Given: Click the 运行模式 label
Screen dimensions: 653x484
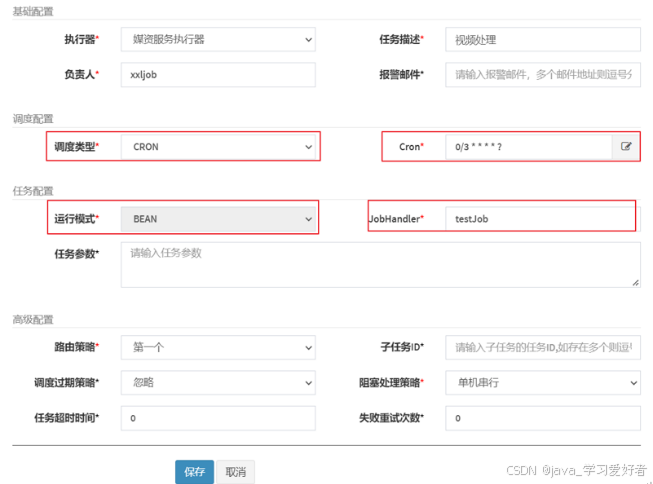Looking at the screenshot, I should pyautogui.click(x=77, y=219).
